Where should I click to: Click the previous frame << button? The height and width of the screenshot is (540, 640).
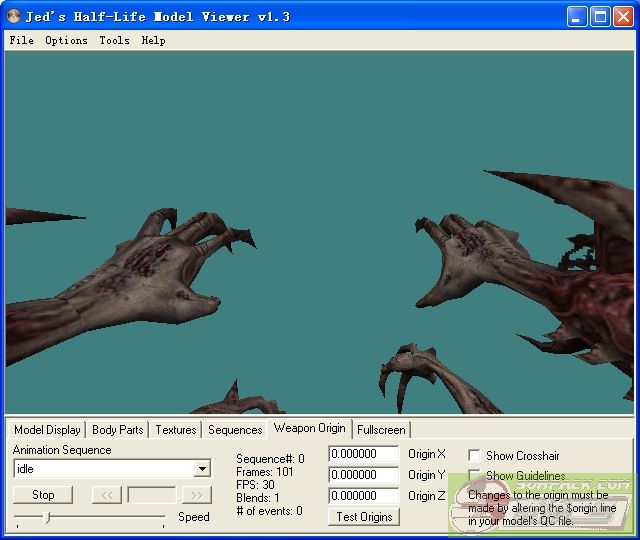coord(106,495)
